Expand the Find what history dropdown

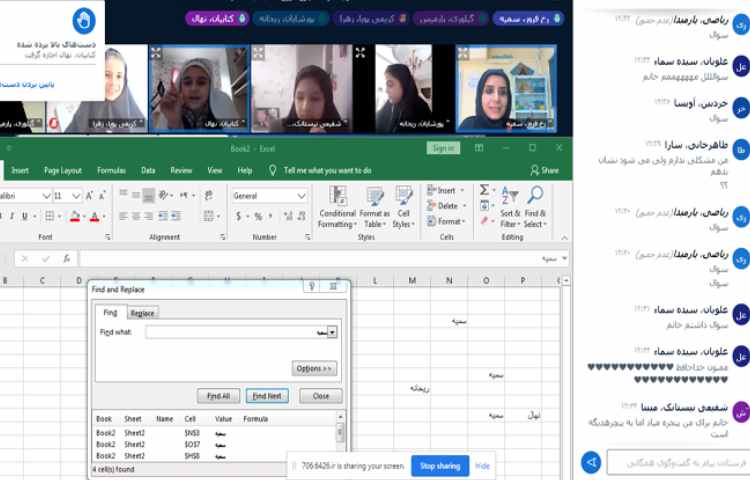[x=332, y=332]
